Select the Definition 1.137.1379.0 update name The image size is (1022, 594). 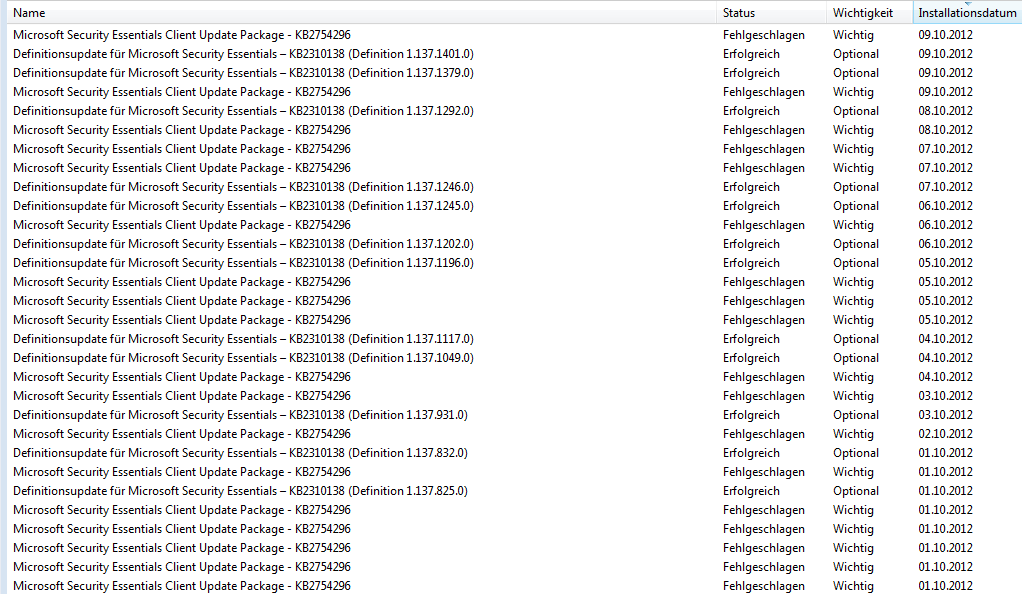point(243,73)
